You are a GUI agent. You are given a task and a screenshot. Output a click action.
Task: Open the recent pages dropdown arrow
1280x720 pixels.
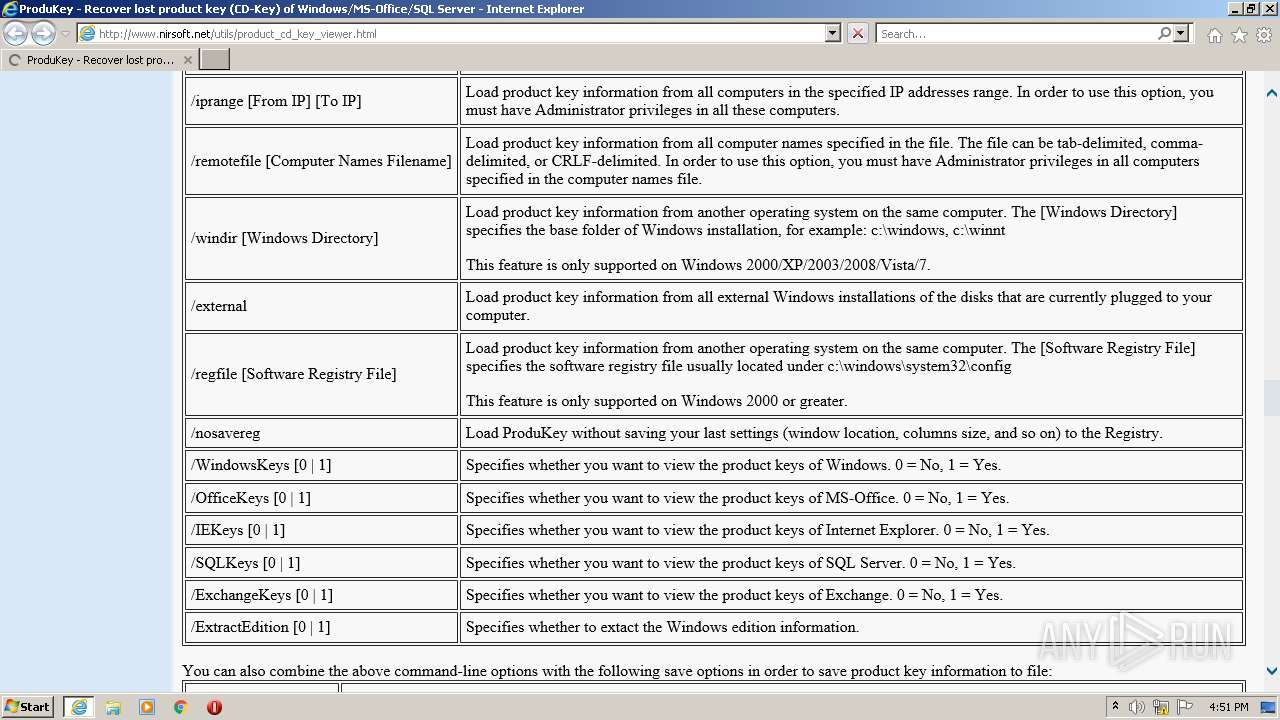point(66,34)
